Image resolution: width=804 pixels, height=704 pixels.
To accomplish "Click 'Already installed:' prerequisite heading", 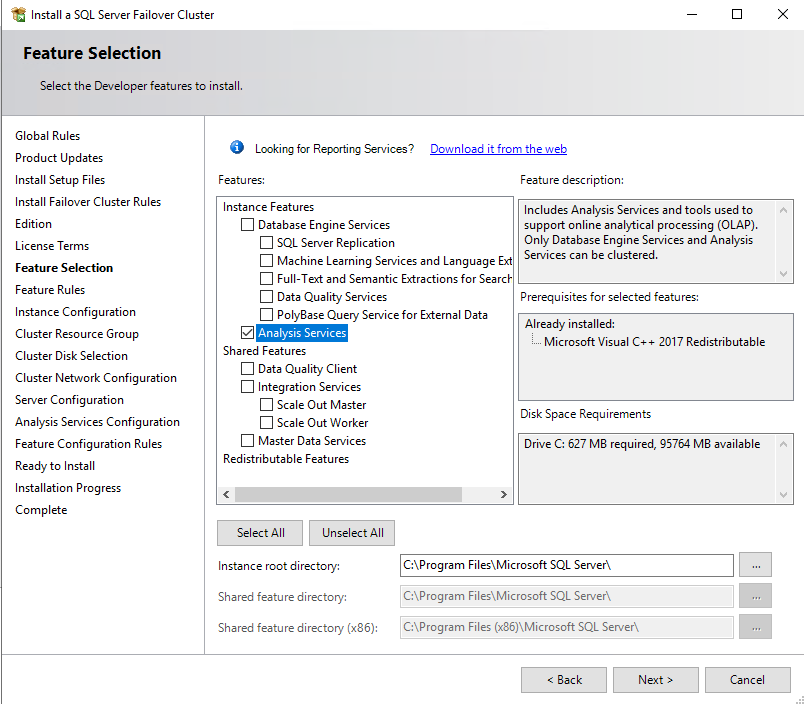I will tap(570, 324).
